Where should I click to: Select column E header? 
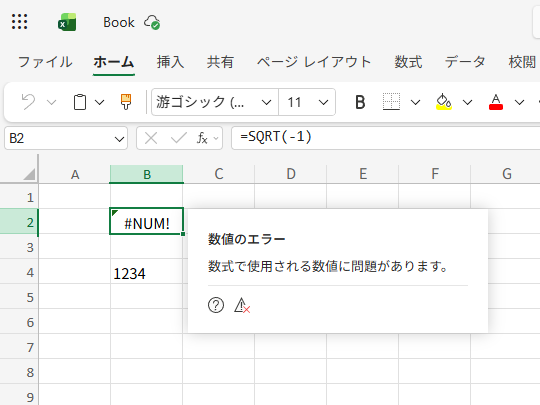(363, 174)
